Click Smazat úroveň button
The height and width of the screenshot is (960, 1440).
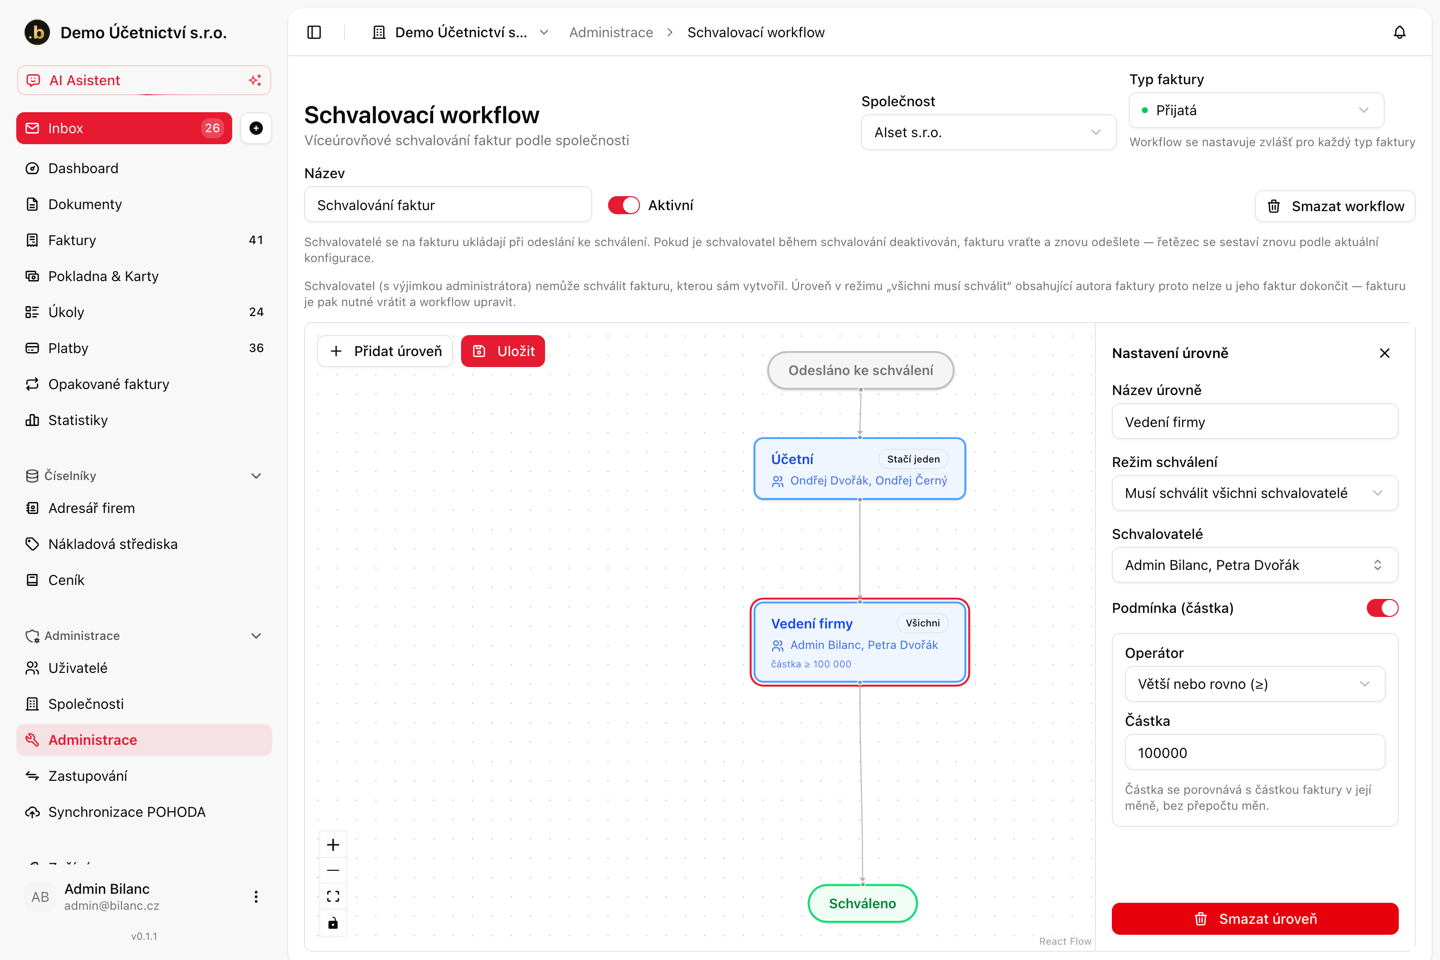[x=1255, y=919]
